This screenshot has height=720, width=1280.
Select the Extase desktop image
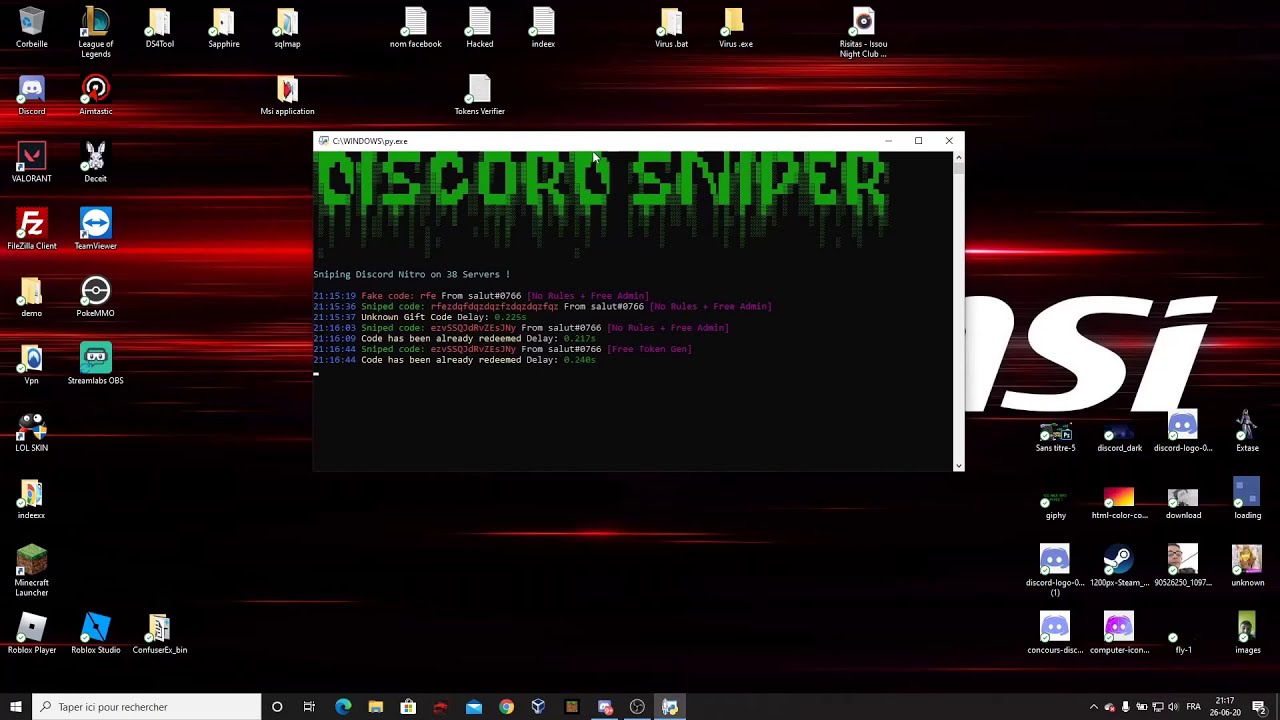pos(1247,431)
